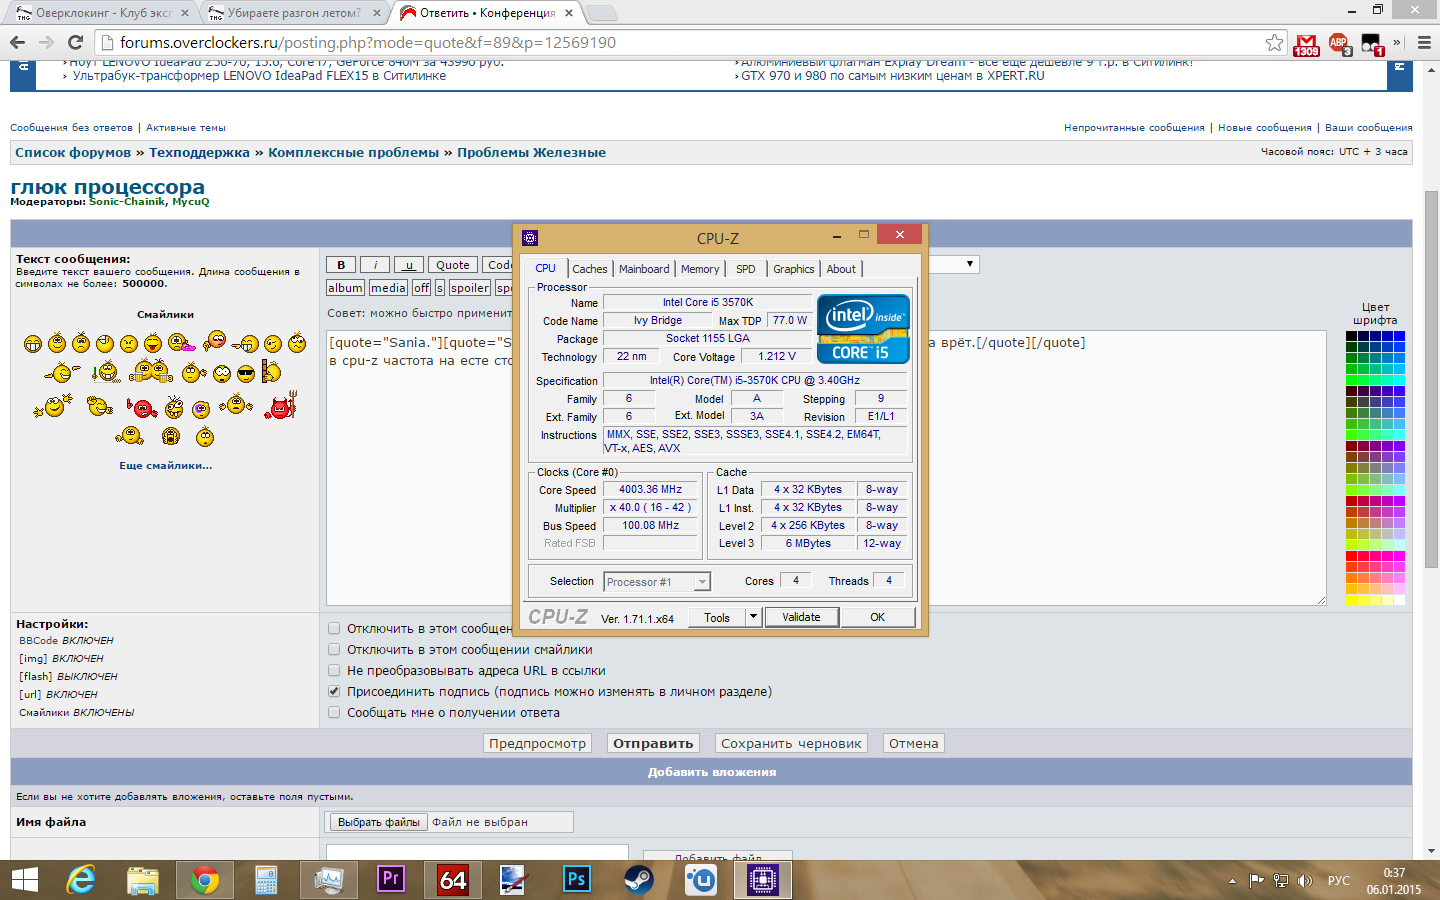
Task: Open the Calculator from taskbar
Action: click(266, 880)
